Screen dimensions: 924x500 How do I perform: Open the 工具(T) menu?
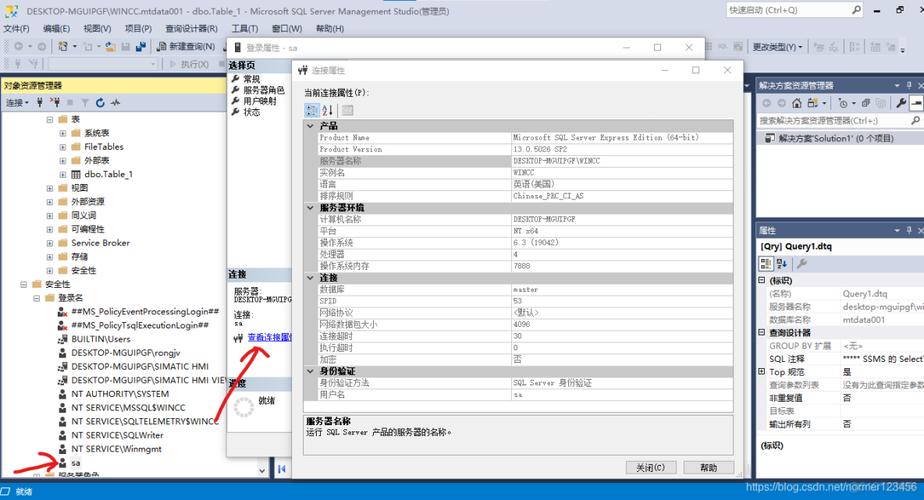245,28
